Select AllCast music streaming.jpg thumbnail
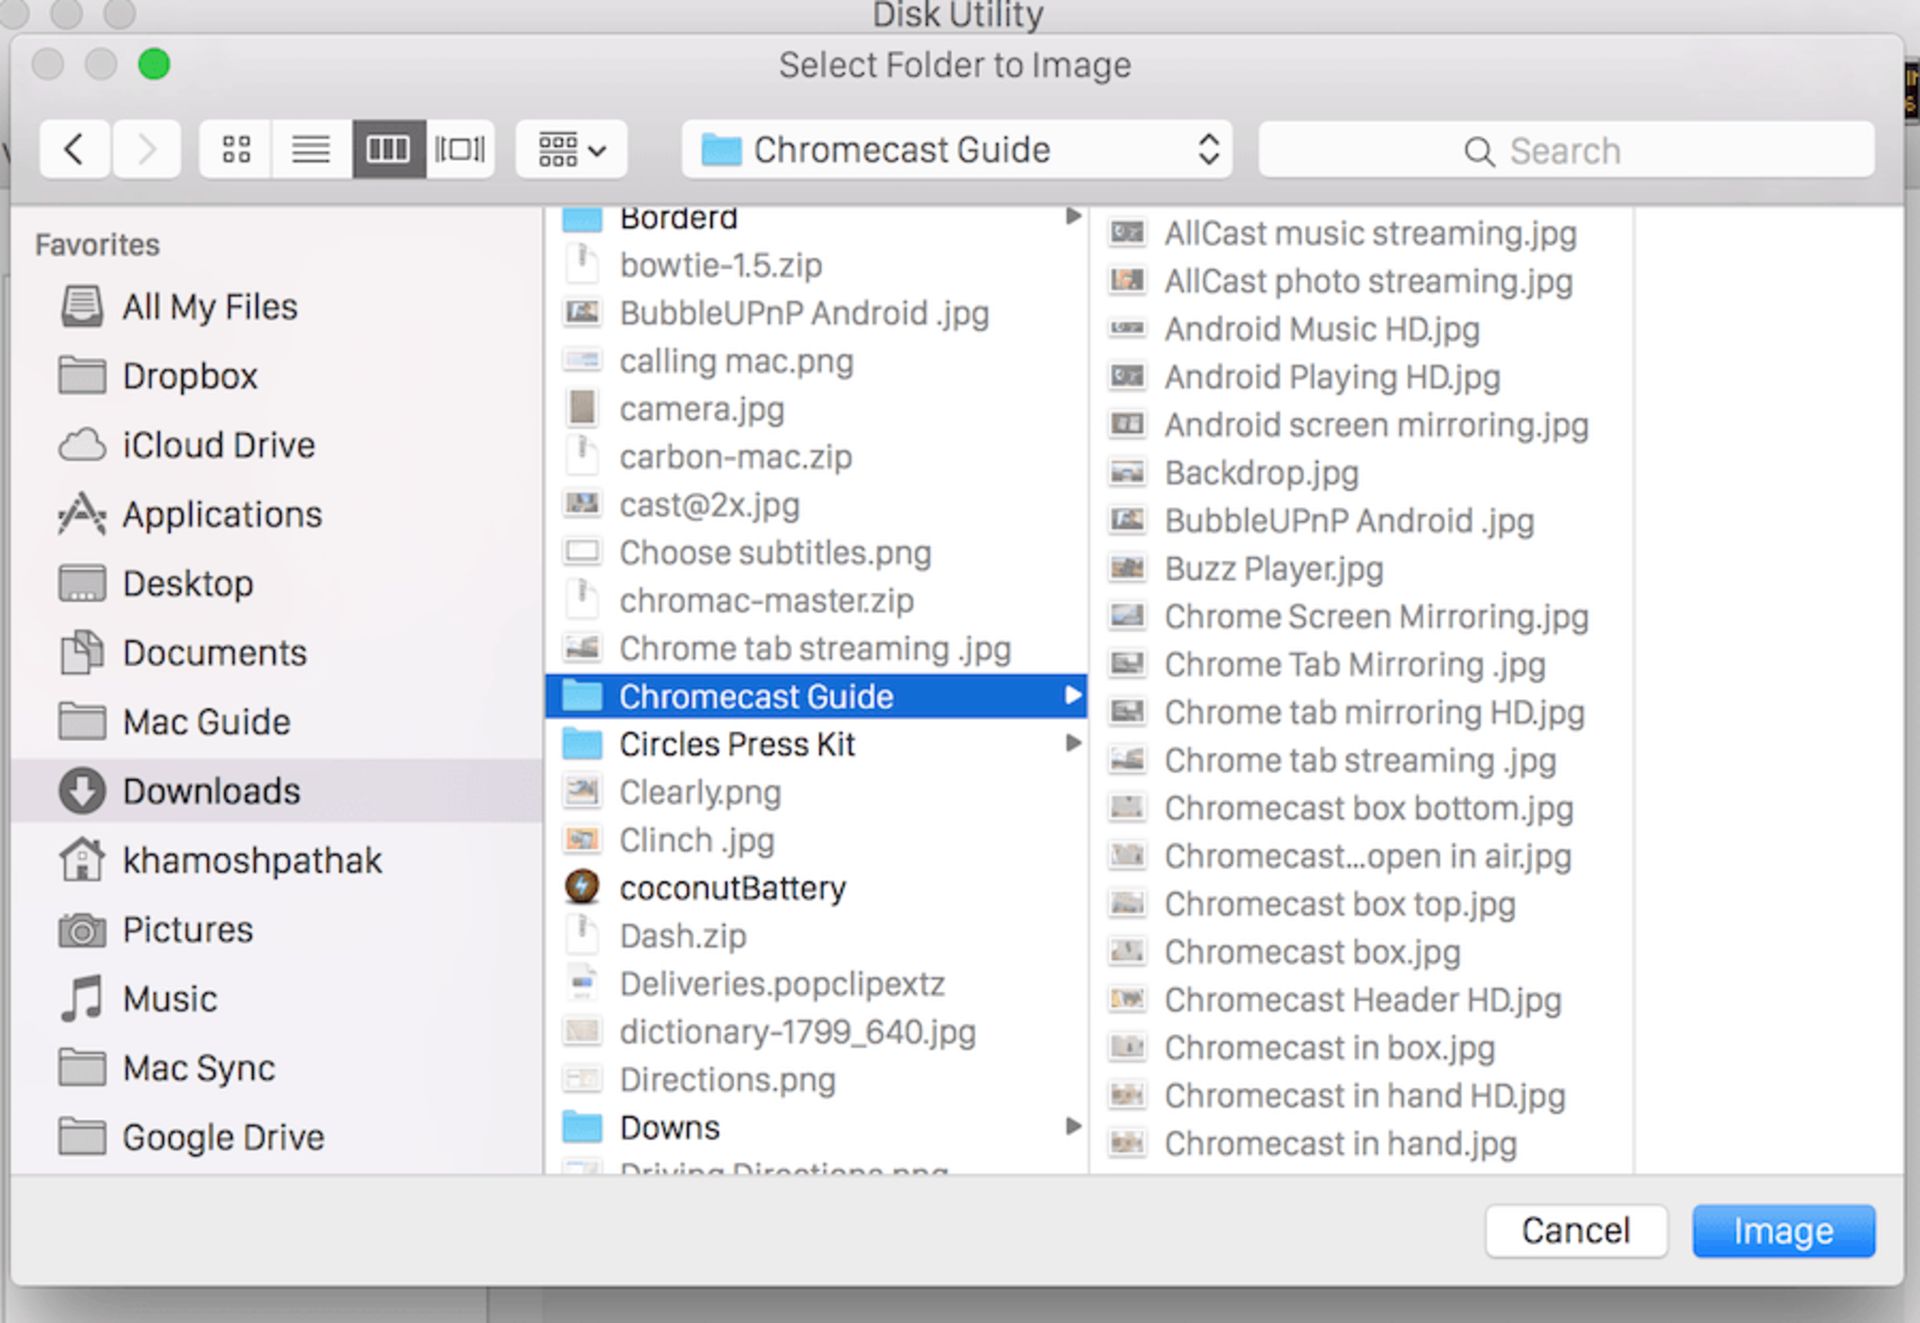 point(1128,233)
